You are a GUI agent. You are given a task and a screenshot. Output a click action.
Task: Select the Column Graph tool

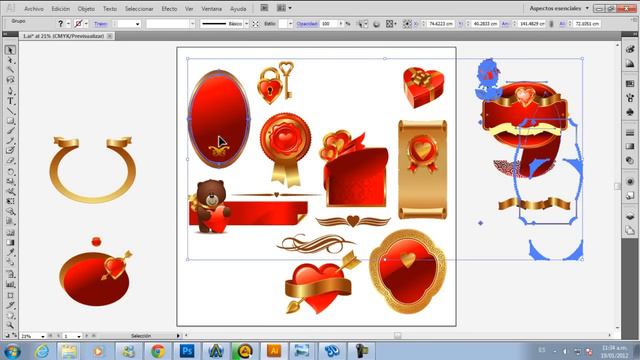click(10, 285)
